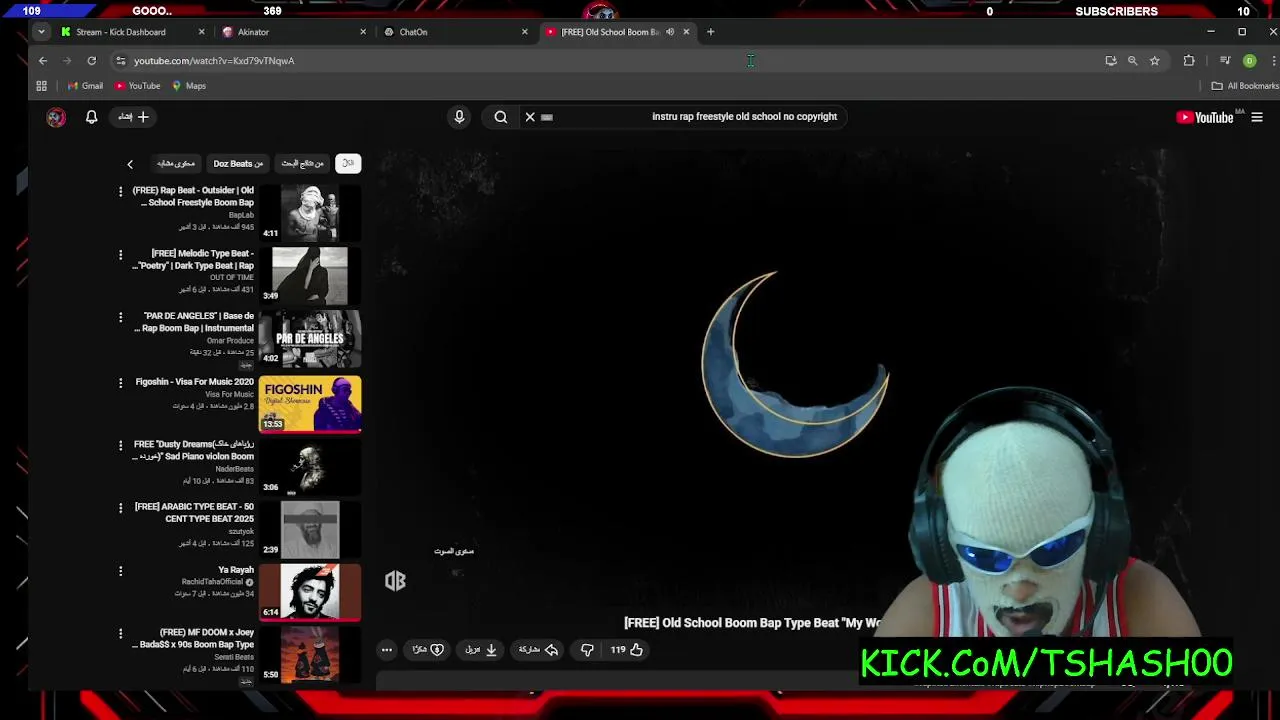This screenshot has width=1280, height=720.
Task: Click the DB channel watermark on the video
Action: click(395, 581)
